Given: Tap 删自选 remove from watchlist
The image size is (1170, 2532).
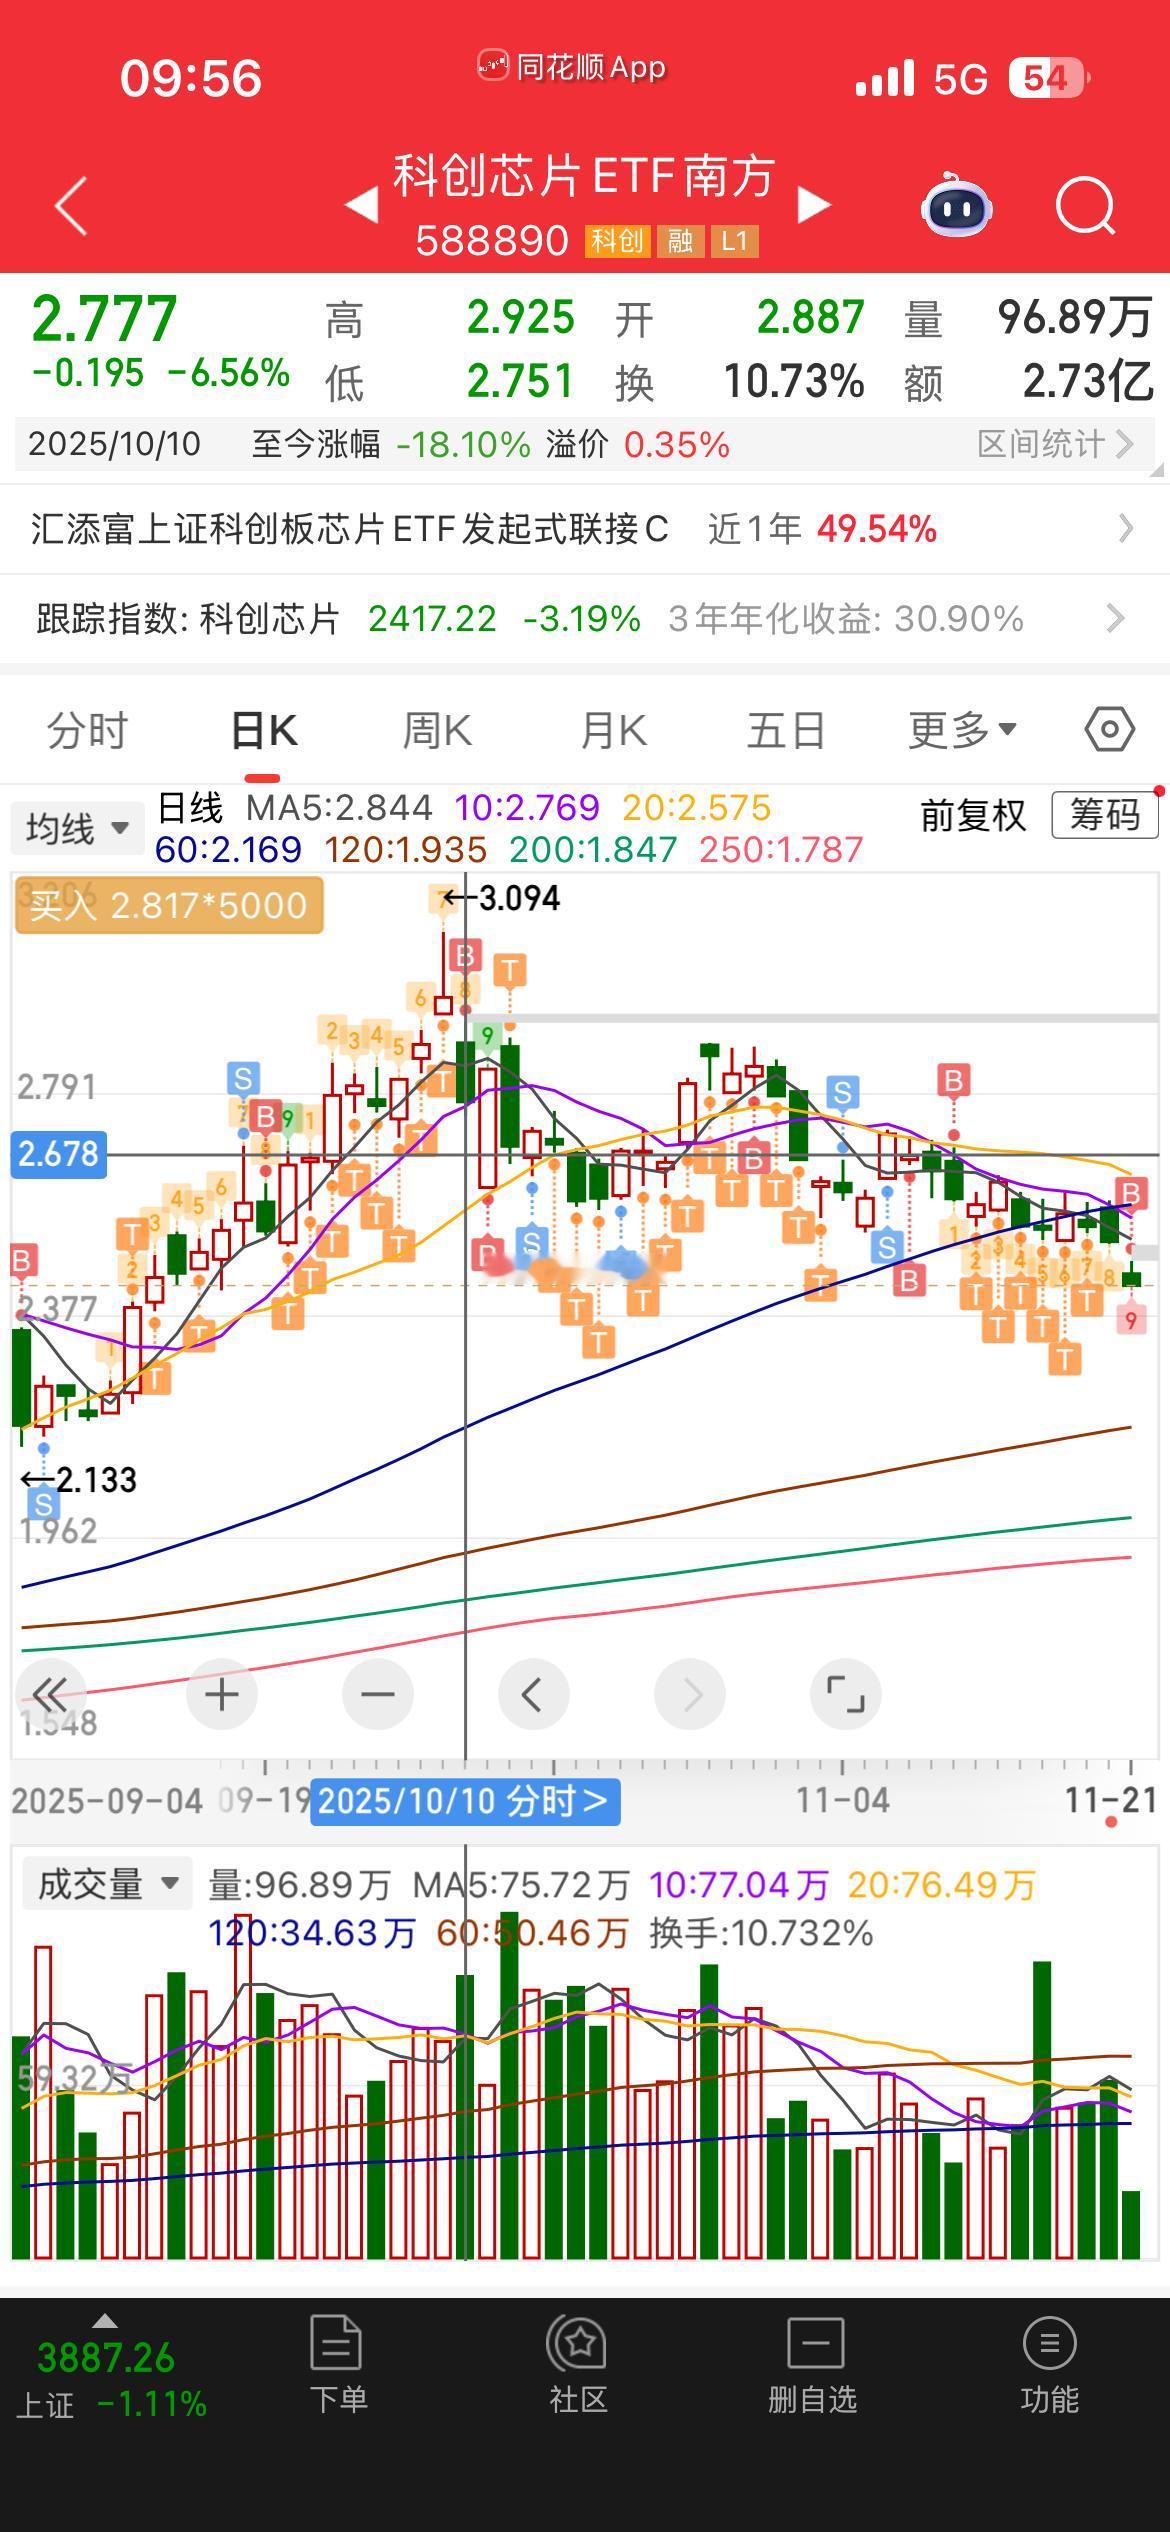Looking at the screenshot, I should [813, 2365].
